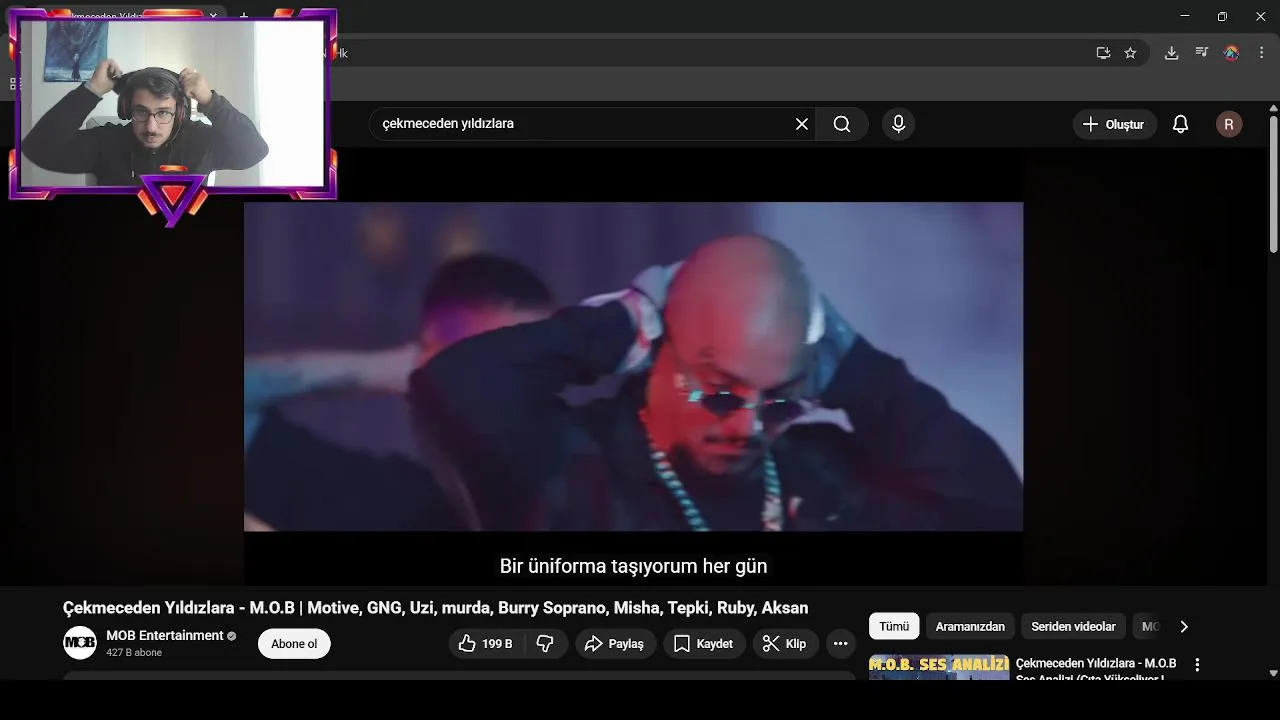
Task: Open the notifications bell
Action: pos(1180,124)
